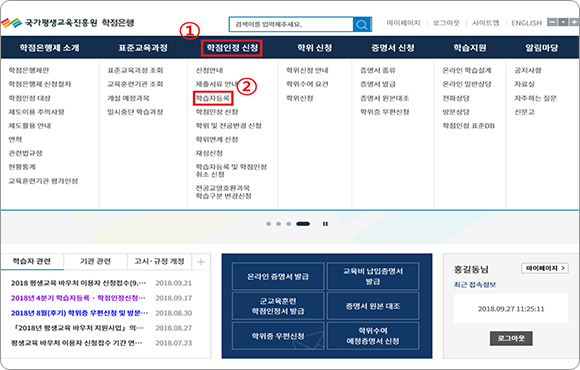The image size is (580, 370).
Task: Select 학위연계 신청 submenu item
Action: click(x=217, y=139)
